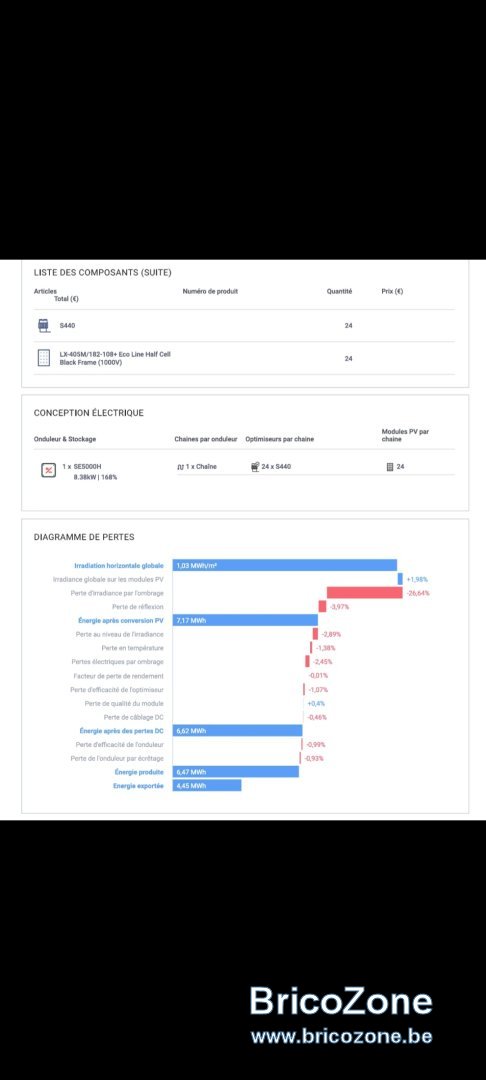Image resolution: width=486 pixels, height=1080 pixels.
Task: Select the blue 'Irradiation horizontale globale' 1,03 MWh/m² bar
Action: click(285, 565)
